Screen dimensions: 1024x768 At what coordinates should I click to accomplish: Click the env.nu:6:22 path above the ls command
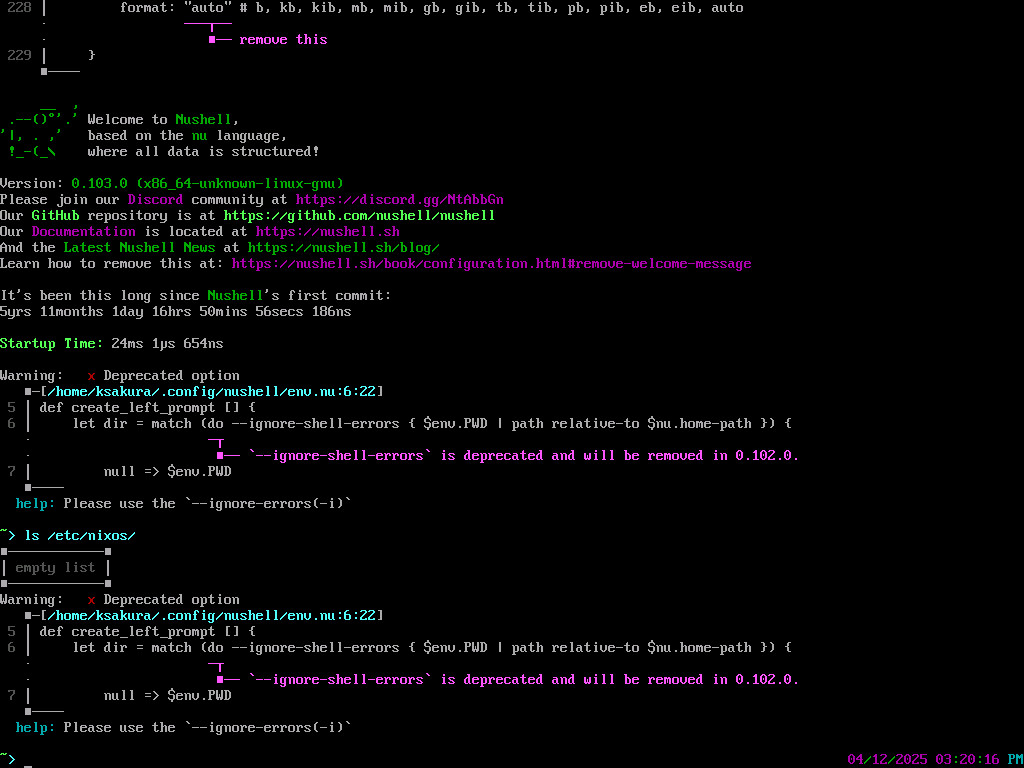(x=212, y=392)
